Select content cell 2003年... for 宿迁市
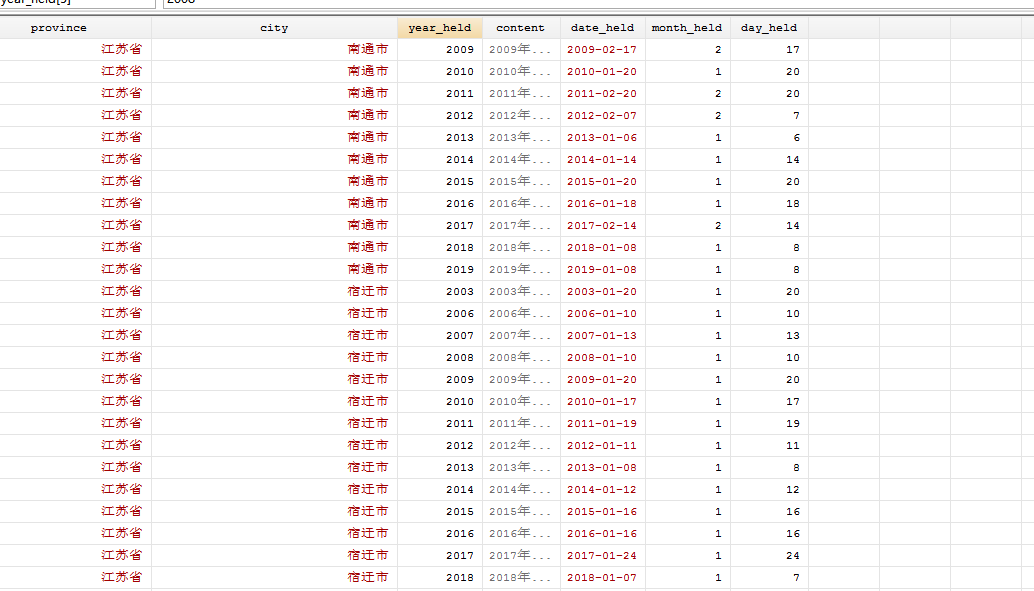This screenshot has height=591, width=1034. (x=520, y=292)
